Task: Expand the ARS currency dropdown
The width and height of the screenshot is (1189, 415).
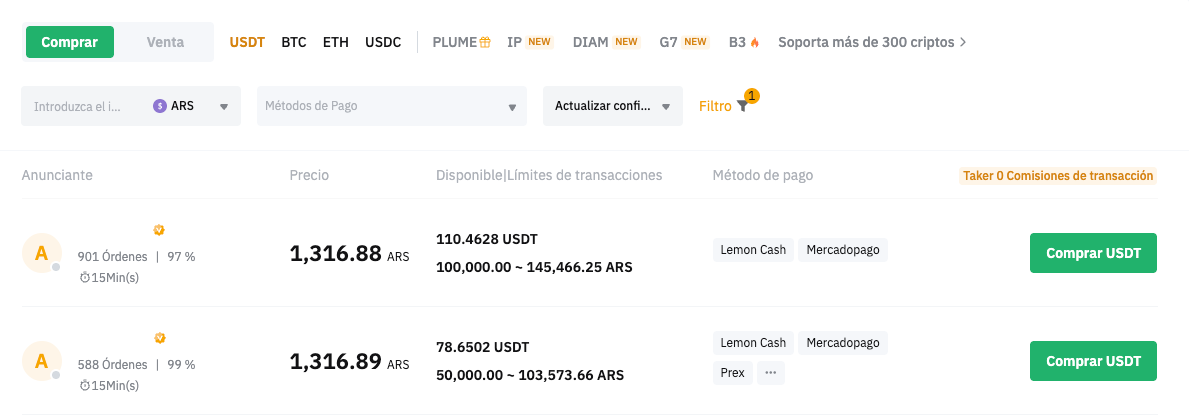Action: 224,107
